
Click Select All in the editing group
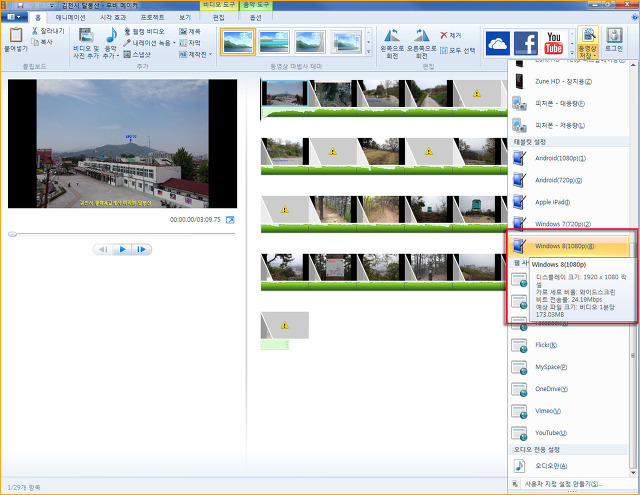(x=458, y=51)
